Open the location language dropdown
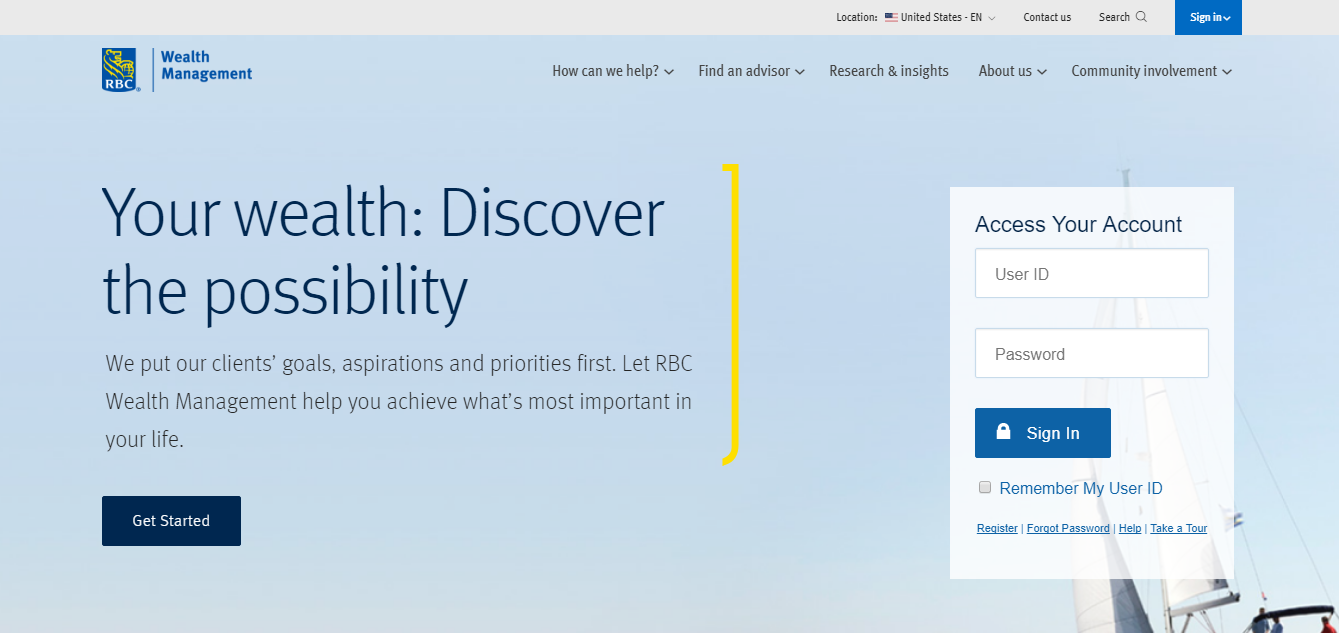The image size is (1339, 633). [940, 17]
